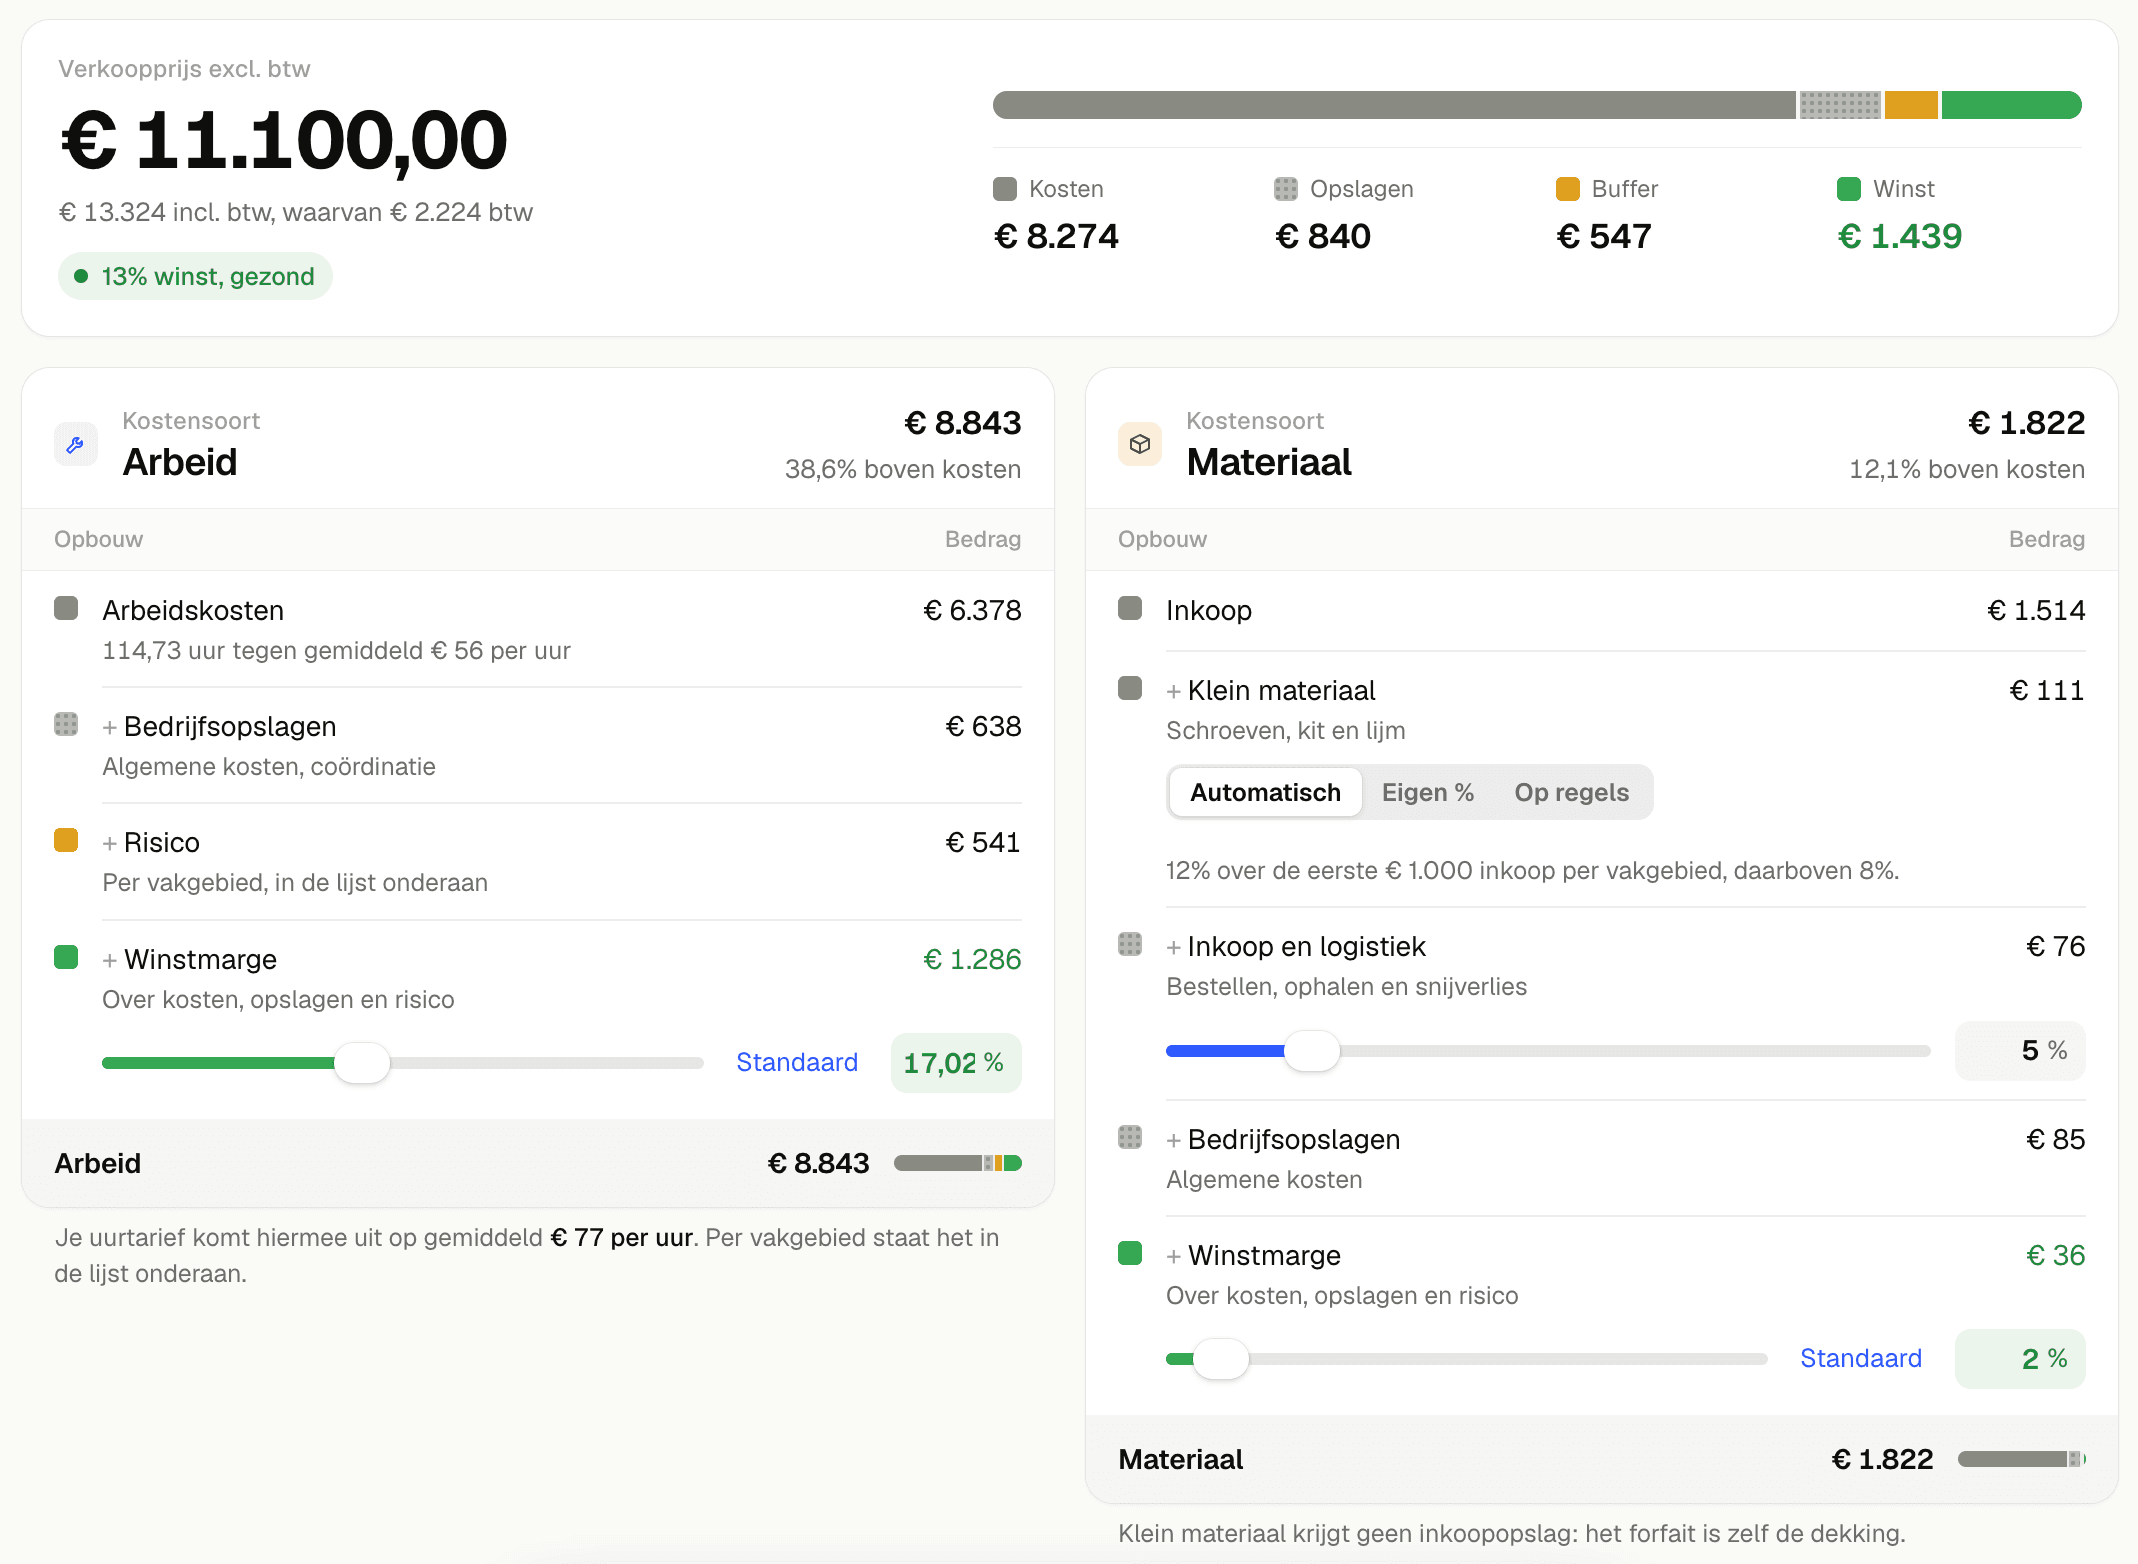Image resolution: width=2138 pixels, height=1564 pixels.
Task: Click the '€ 77 per uur' text
Action: (x=622, y=1237)
